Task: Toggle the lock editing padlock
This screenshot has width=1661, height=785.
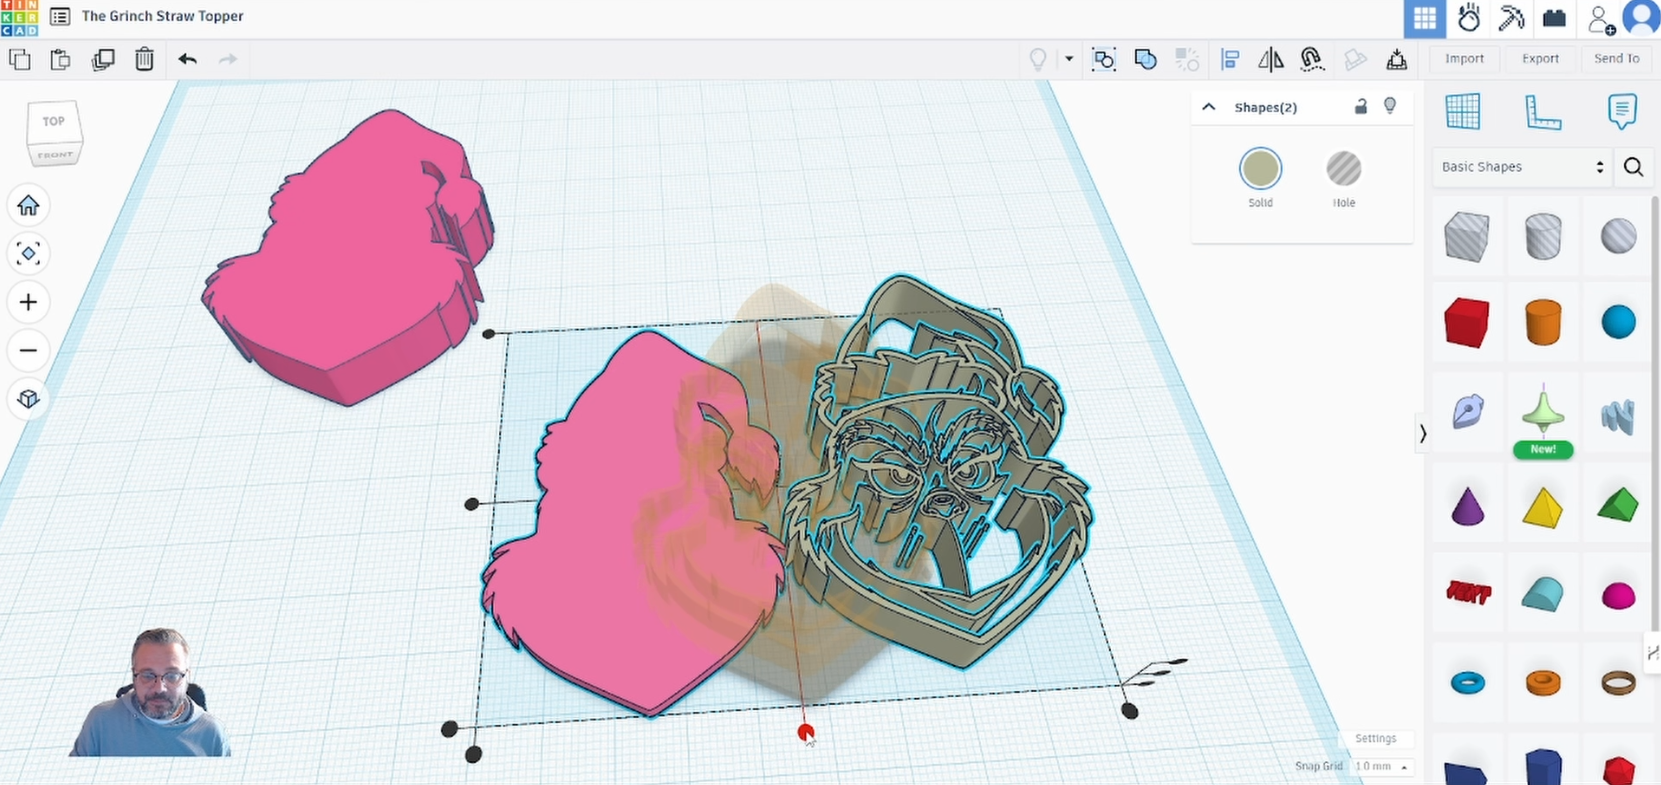Action: tap(1360, 107)
